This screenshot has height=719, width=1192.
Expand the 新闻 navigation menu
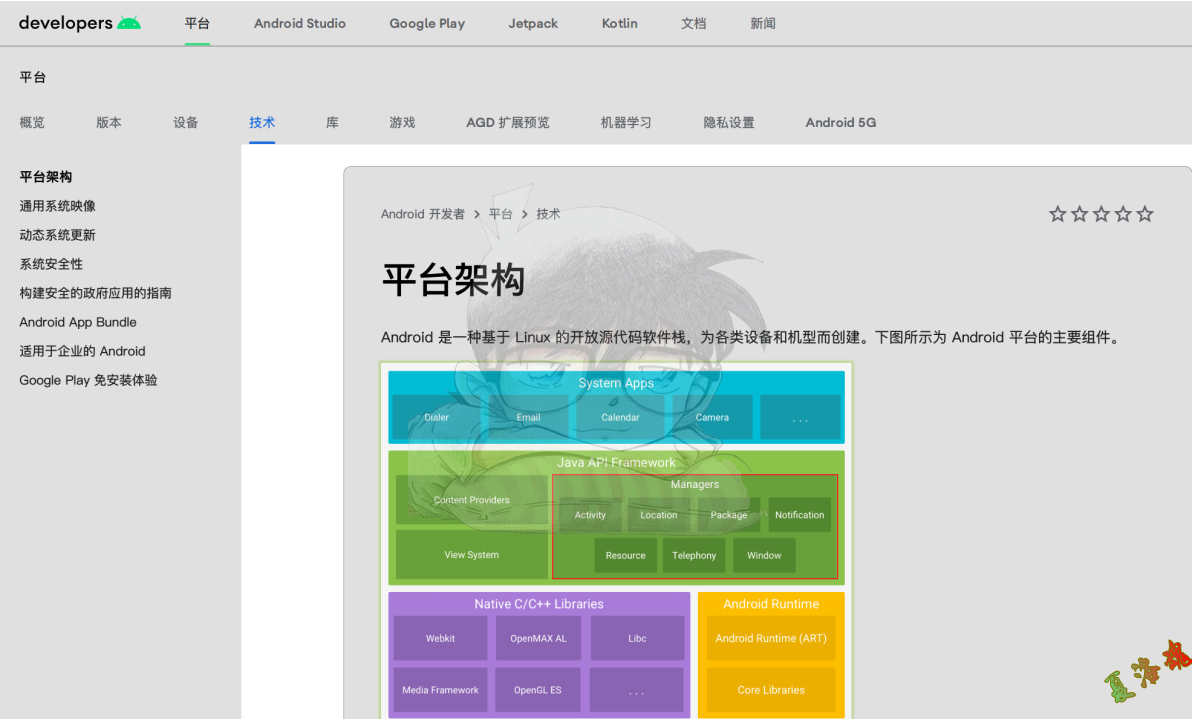click(x=764, y=23)
